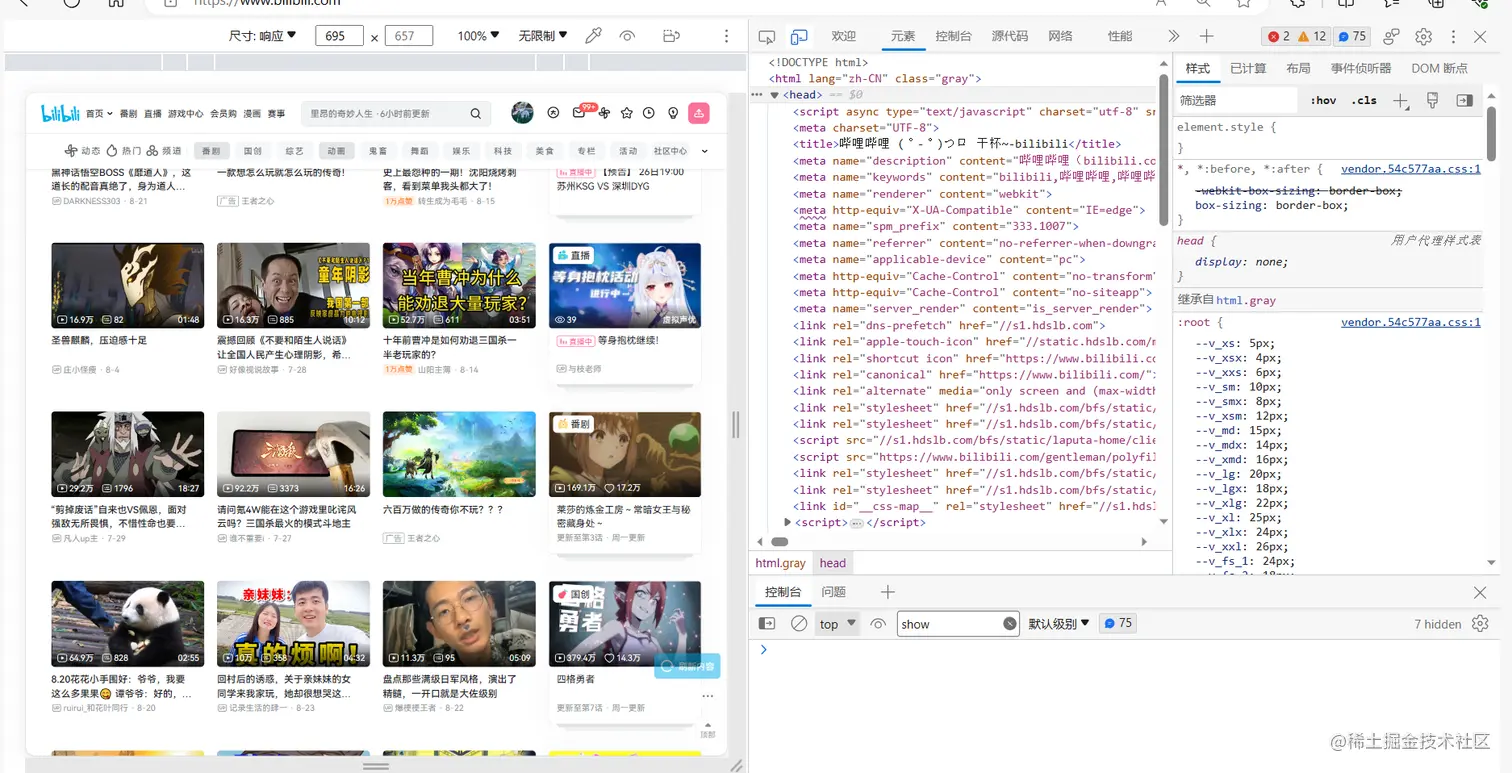Click the device posture icon in device toolbar
This screenshot has height=773, width=1512.
coord(671,36)
